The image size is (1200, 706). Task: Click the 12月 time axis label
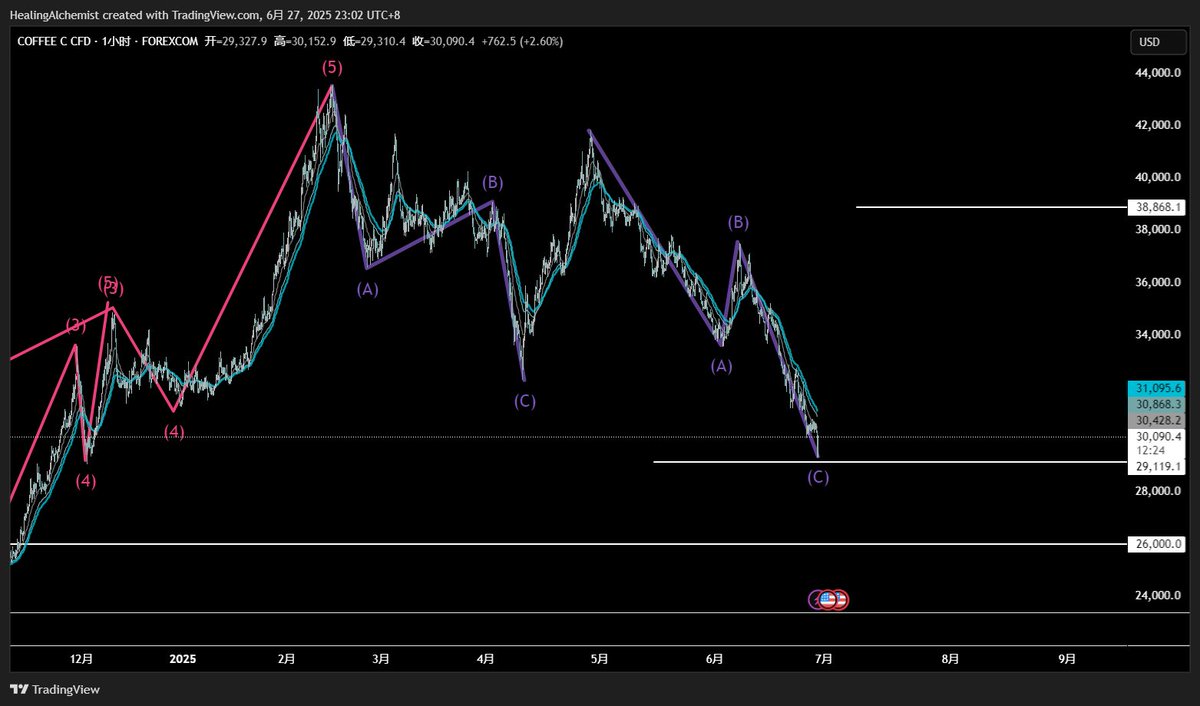click(x=82, y=659)
